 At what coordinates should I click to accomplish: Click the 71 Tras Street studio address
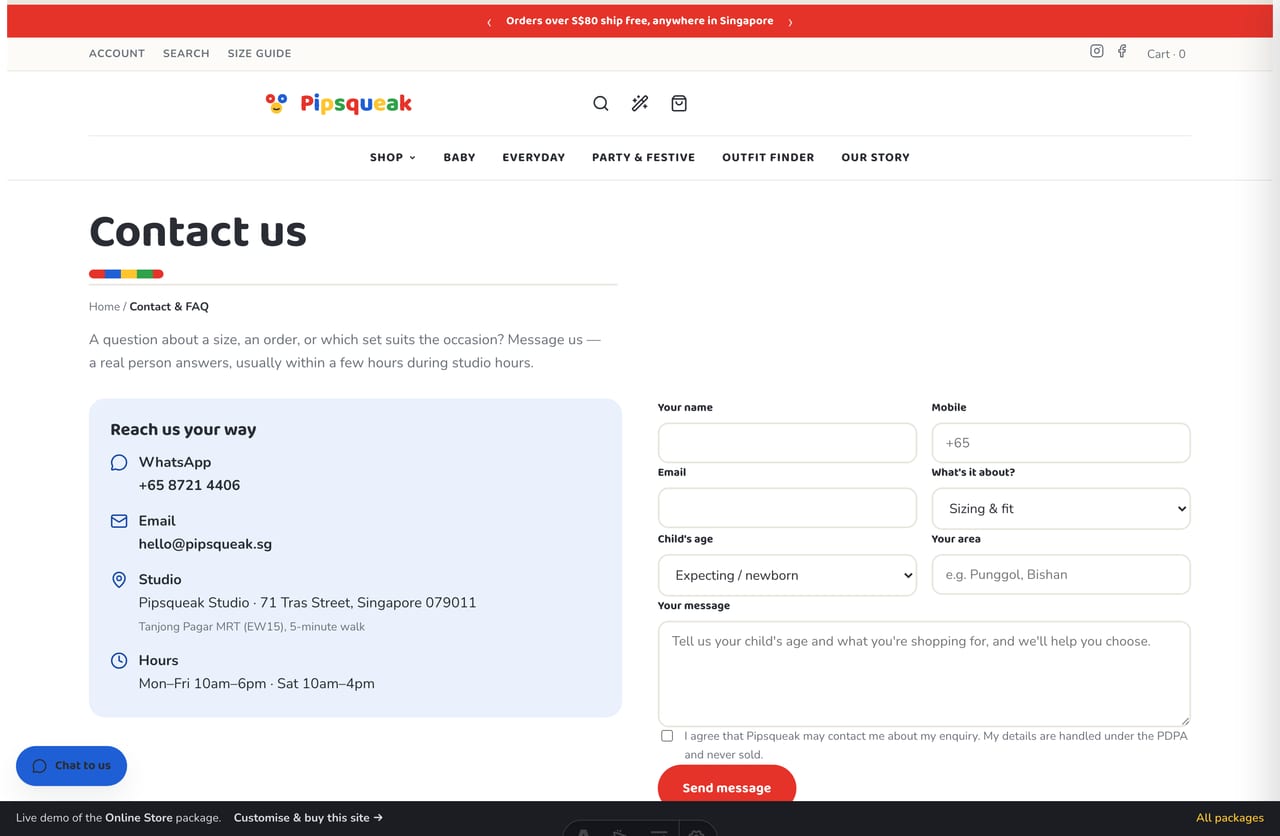click(x=307, y=603)
